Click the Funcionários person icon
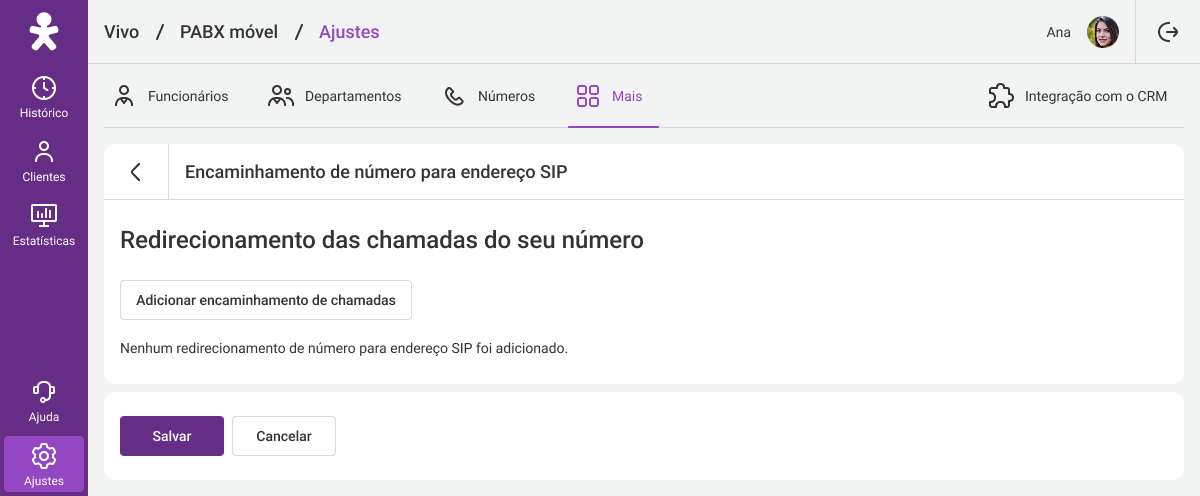This screenshot has height=496, width=1200. (x=124, y=96)
